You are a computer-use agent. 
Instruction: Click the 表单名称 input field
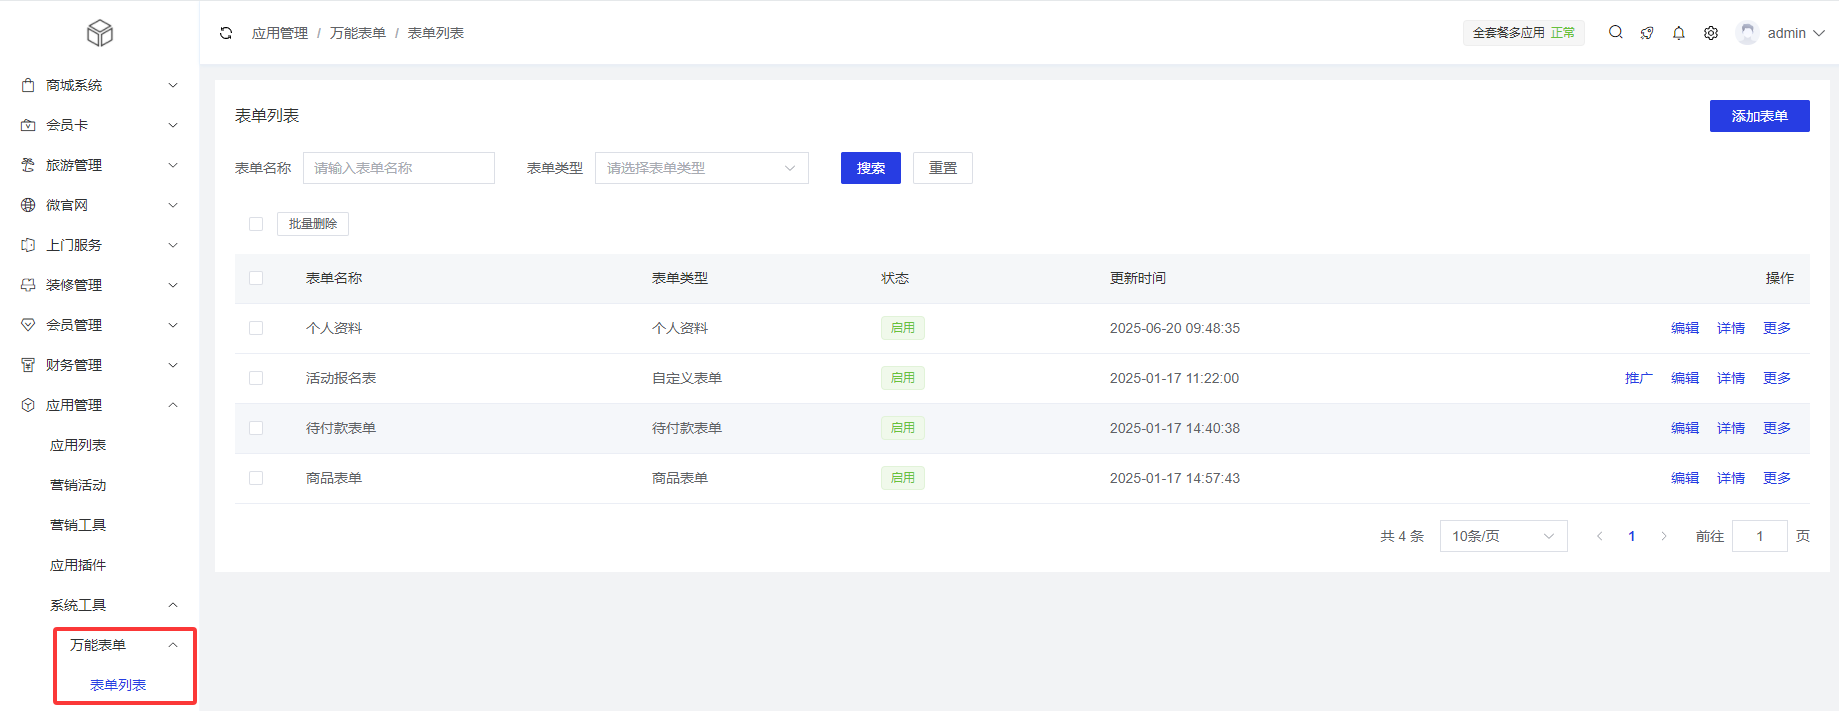(x=398, y=168)
